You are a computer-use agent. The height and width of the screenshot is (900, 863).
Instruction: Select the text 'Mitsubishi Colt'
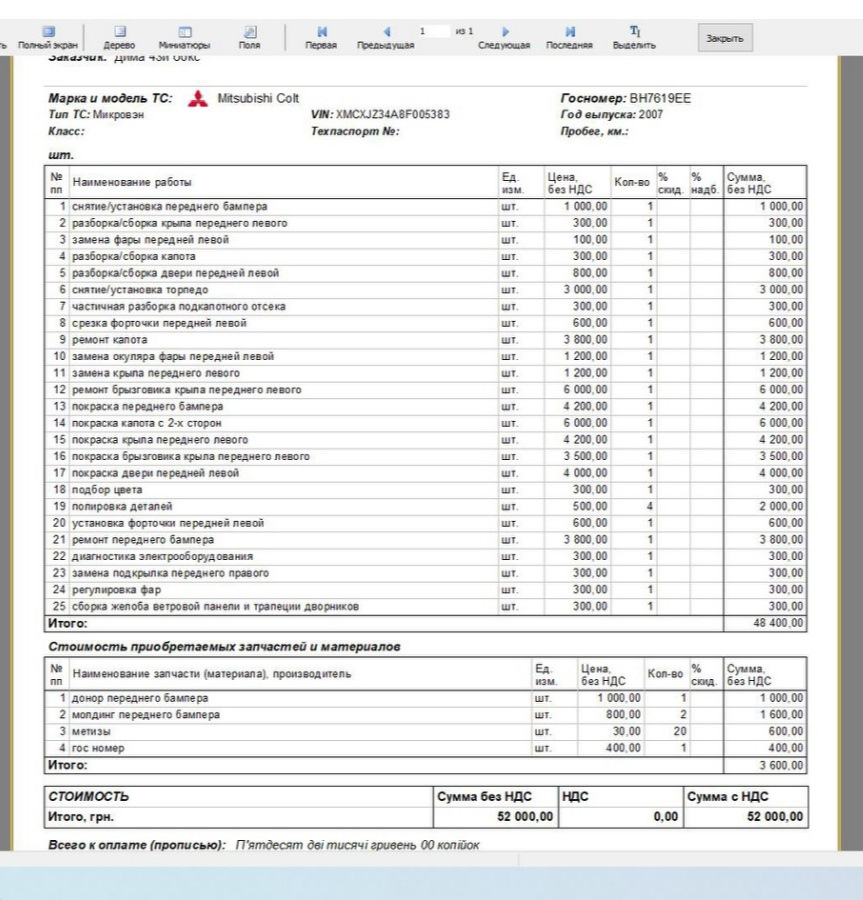pos(258,98)
